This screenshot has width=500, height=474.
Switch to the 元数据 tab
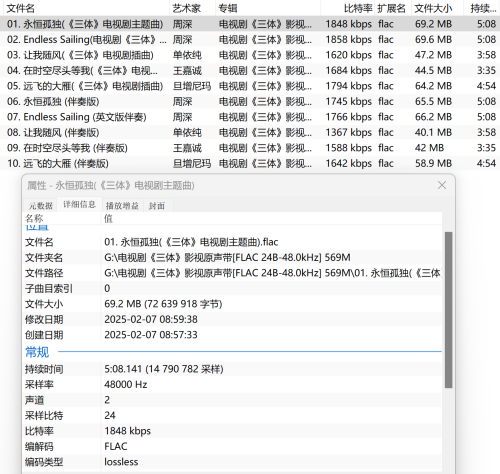[x=41, y=206]
